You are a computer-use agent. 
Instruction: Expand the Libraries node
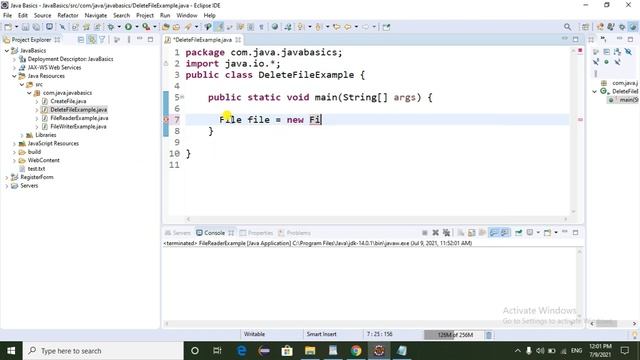[x=22, y=135]
